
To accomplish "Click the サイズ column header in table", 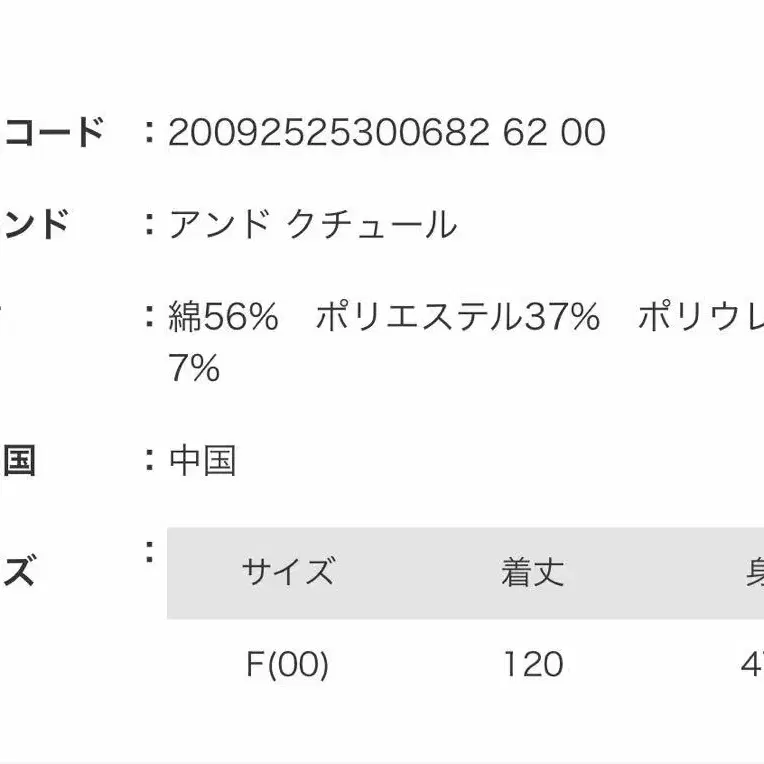I will pos(287,573).
